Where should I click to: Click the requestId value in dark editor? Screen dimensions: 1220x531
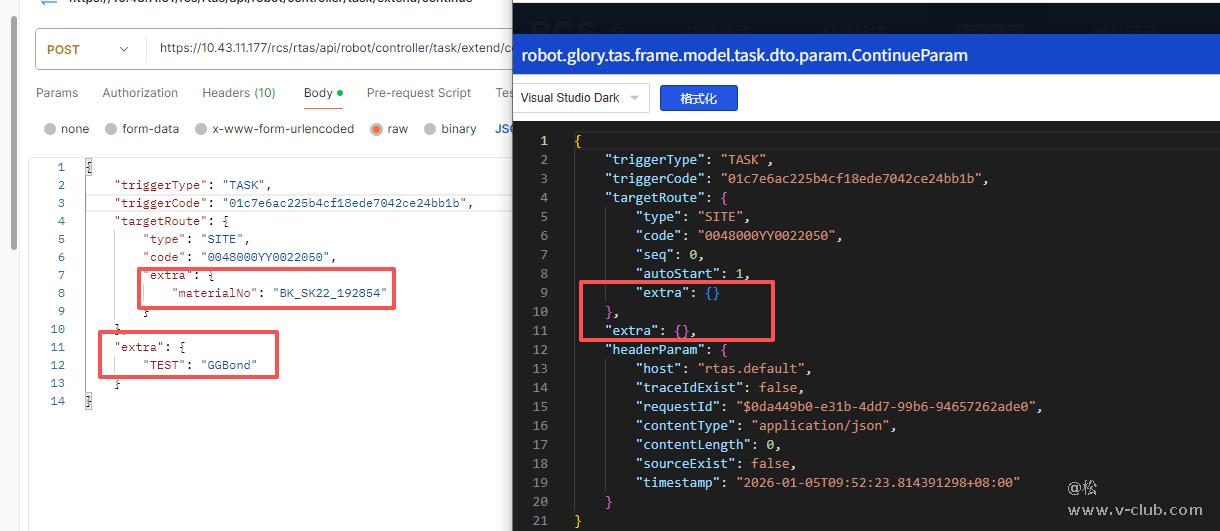pos(889,407)
